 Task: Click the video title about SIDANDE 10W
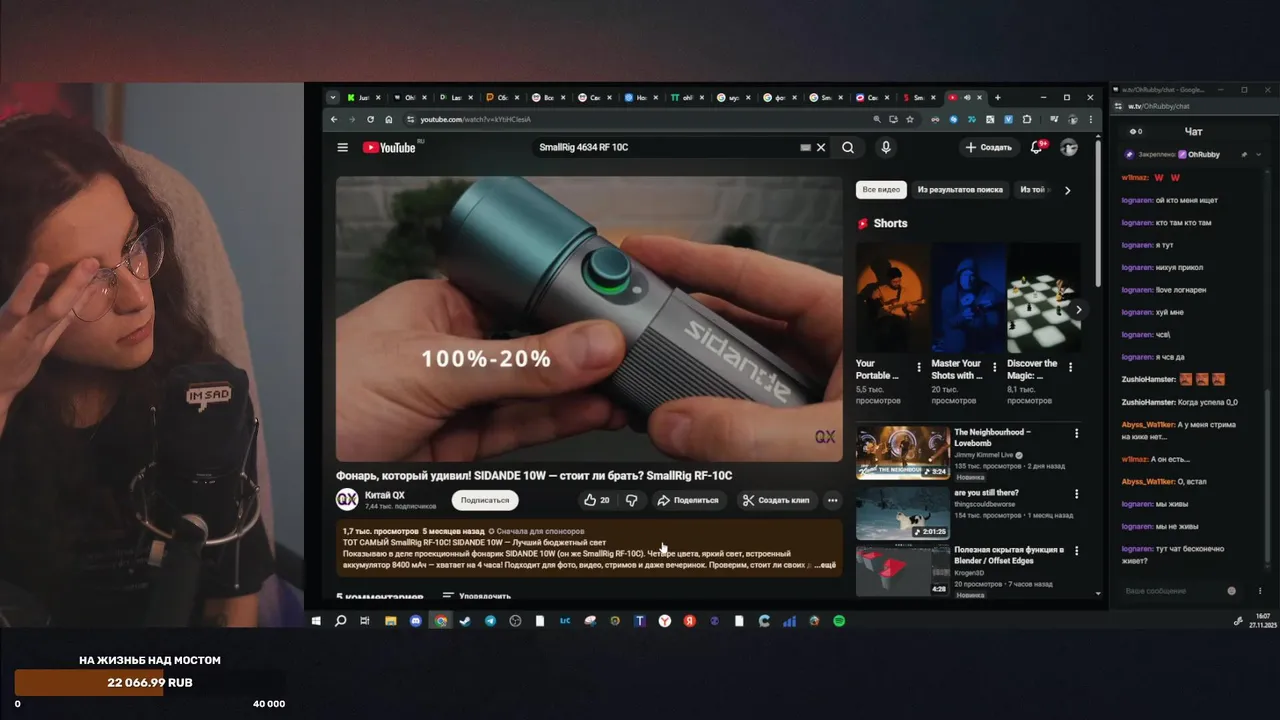[x=534, y=476]
